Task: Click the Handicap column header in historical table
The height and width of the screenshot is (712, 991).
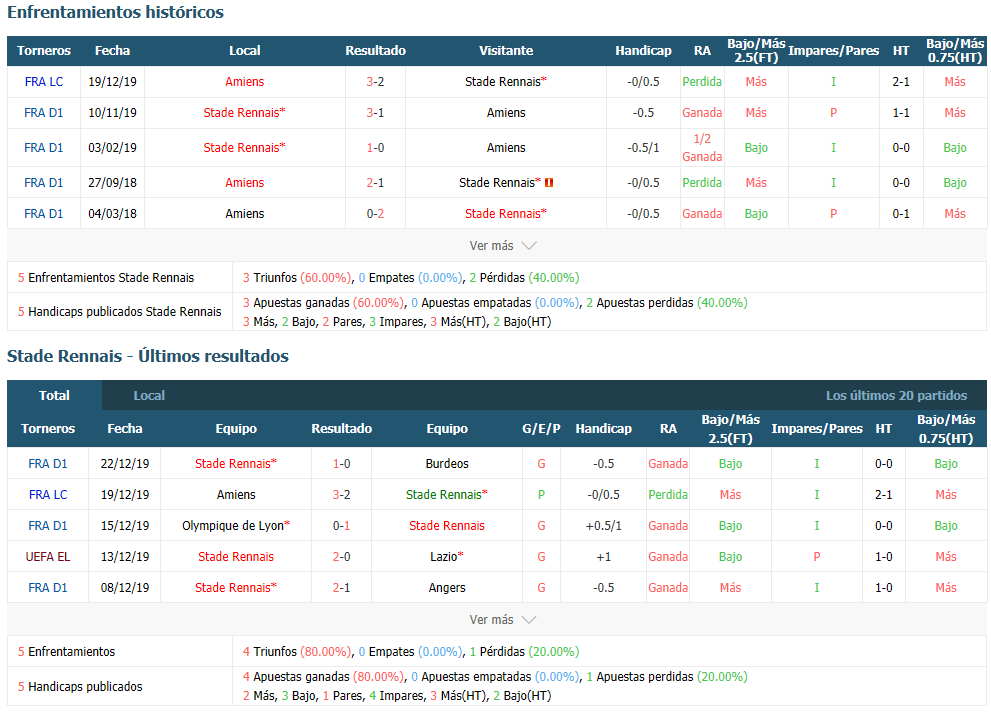Action: click(x=643, y=51)
